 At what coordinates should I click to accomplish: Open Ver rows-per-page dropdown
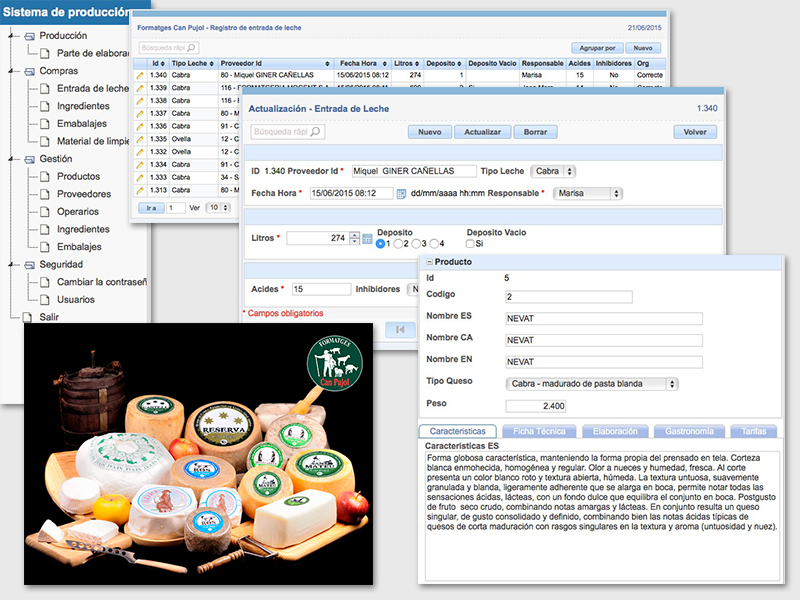point(218,208)
